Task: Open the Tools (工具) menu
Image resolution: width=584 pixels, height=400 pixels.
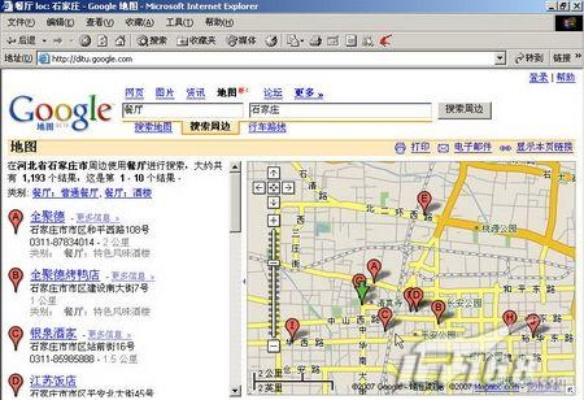Action: [179, 23]
